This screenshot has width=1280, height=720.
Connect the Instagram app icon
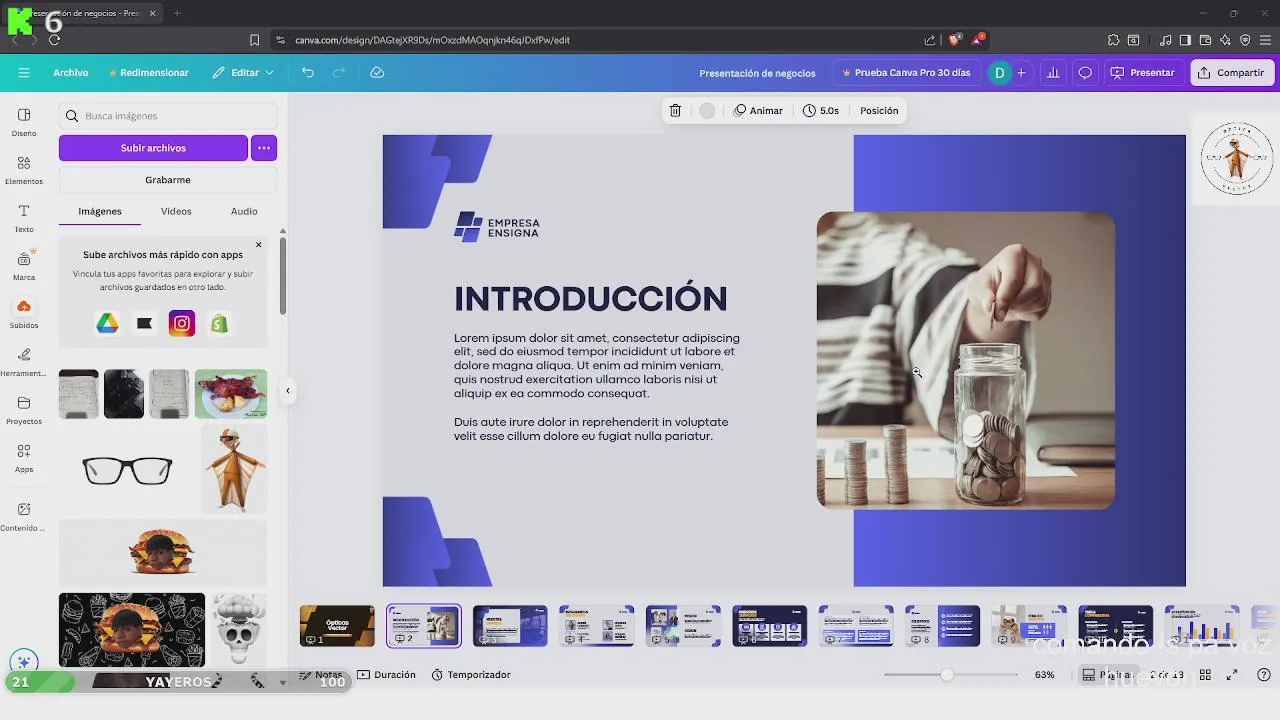pos(182,323)
